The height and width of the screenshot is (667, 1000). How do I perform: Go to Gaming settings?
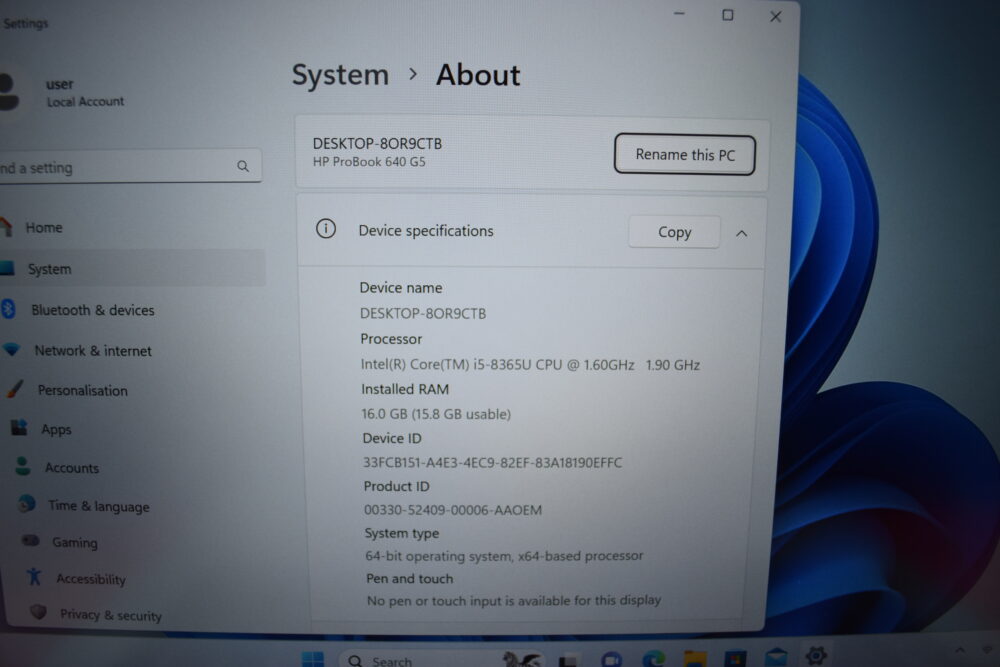(75, 543)
